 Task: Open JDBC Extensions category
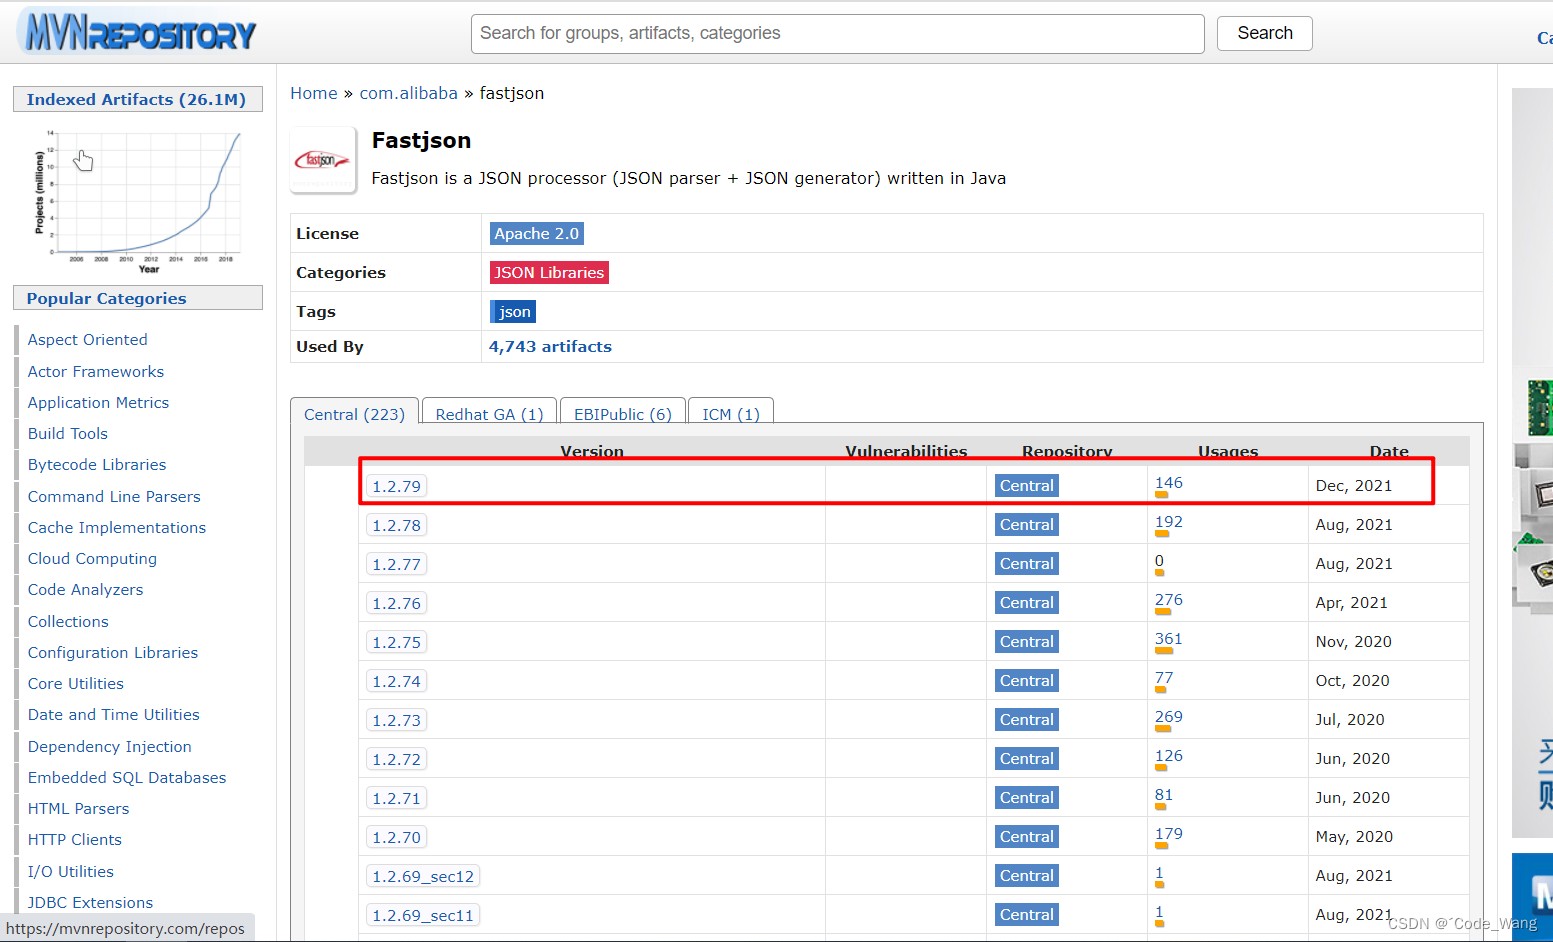pos(90,902)
